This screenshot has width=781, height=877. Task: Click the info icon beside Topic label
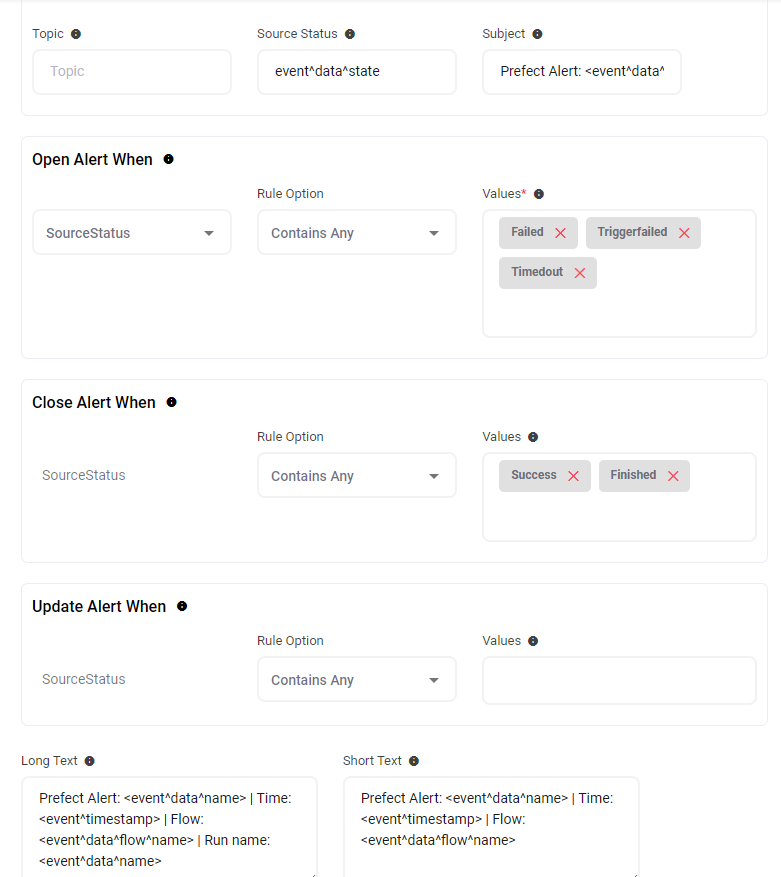click(76, 34)
